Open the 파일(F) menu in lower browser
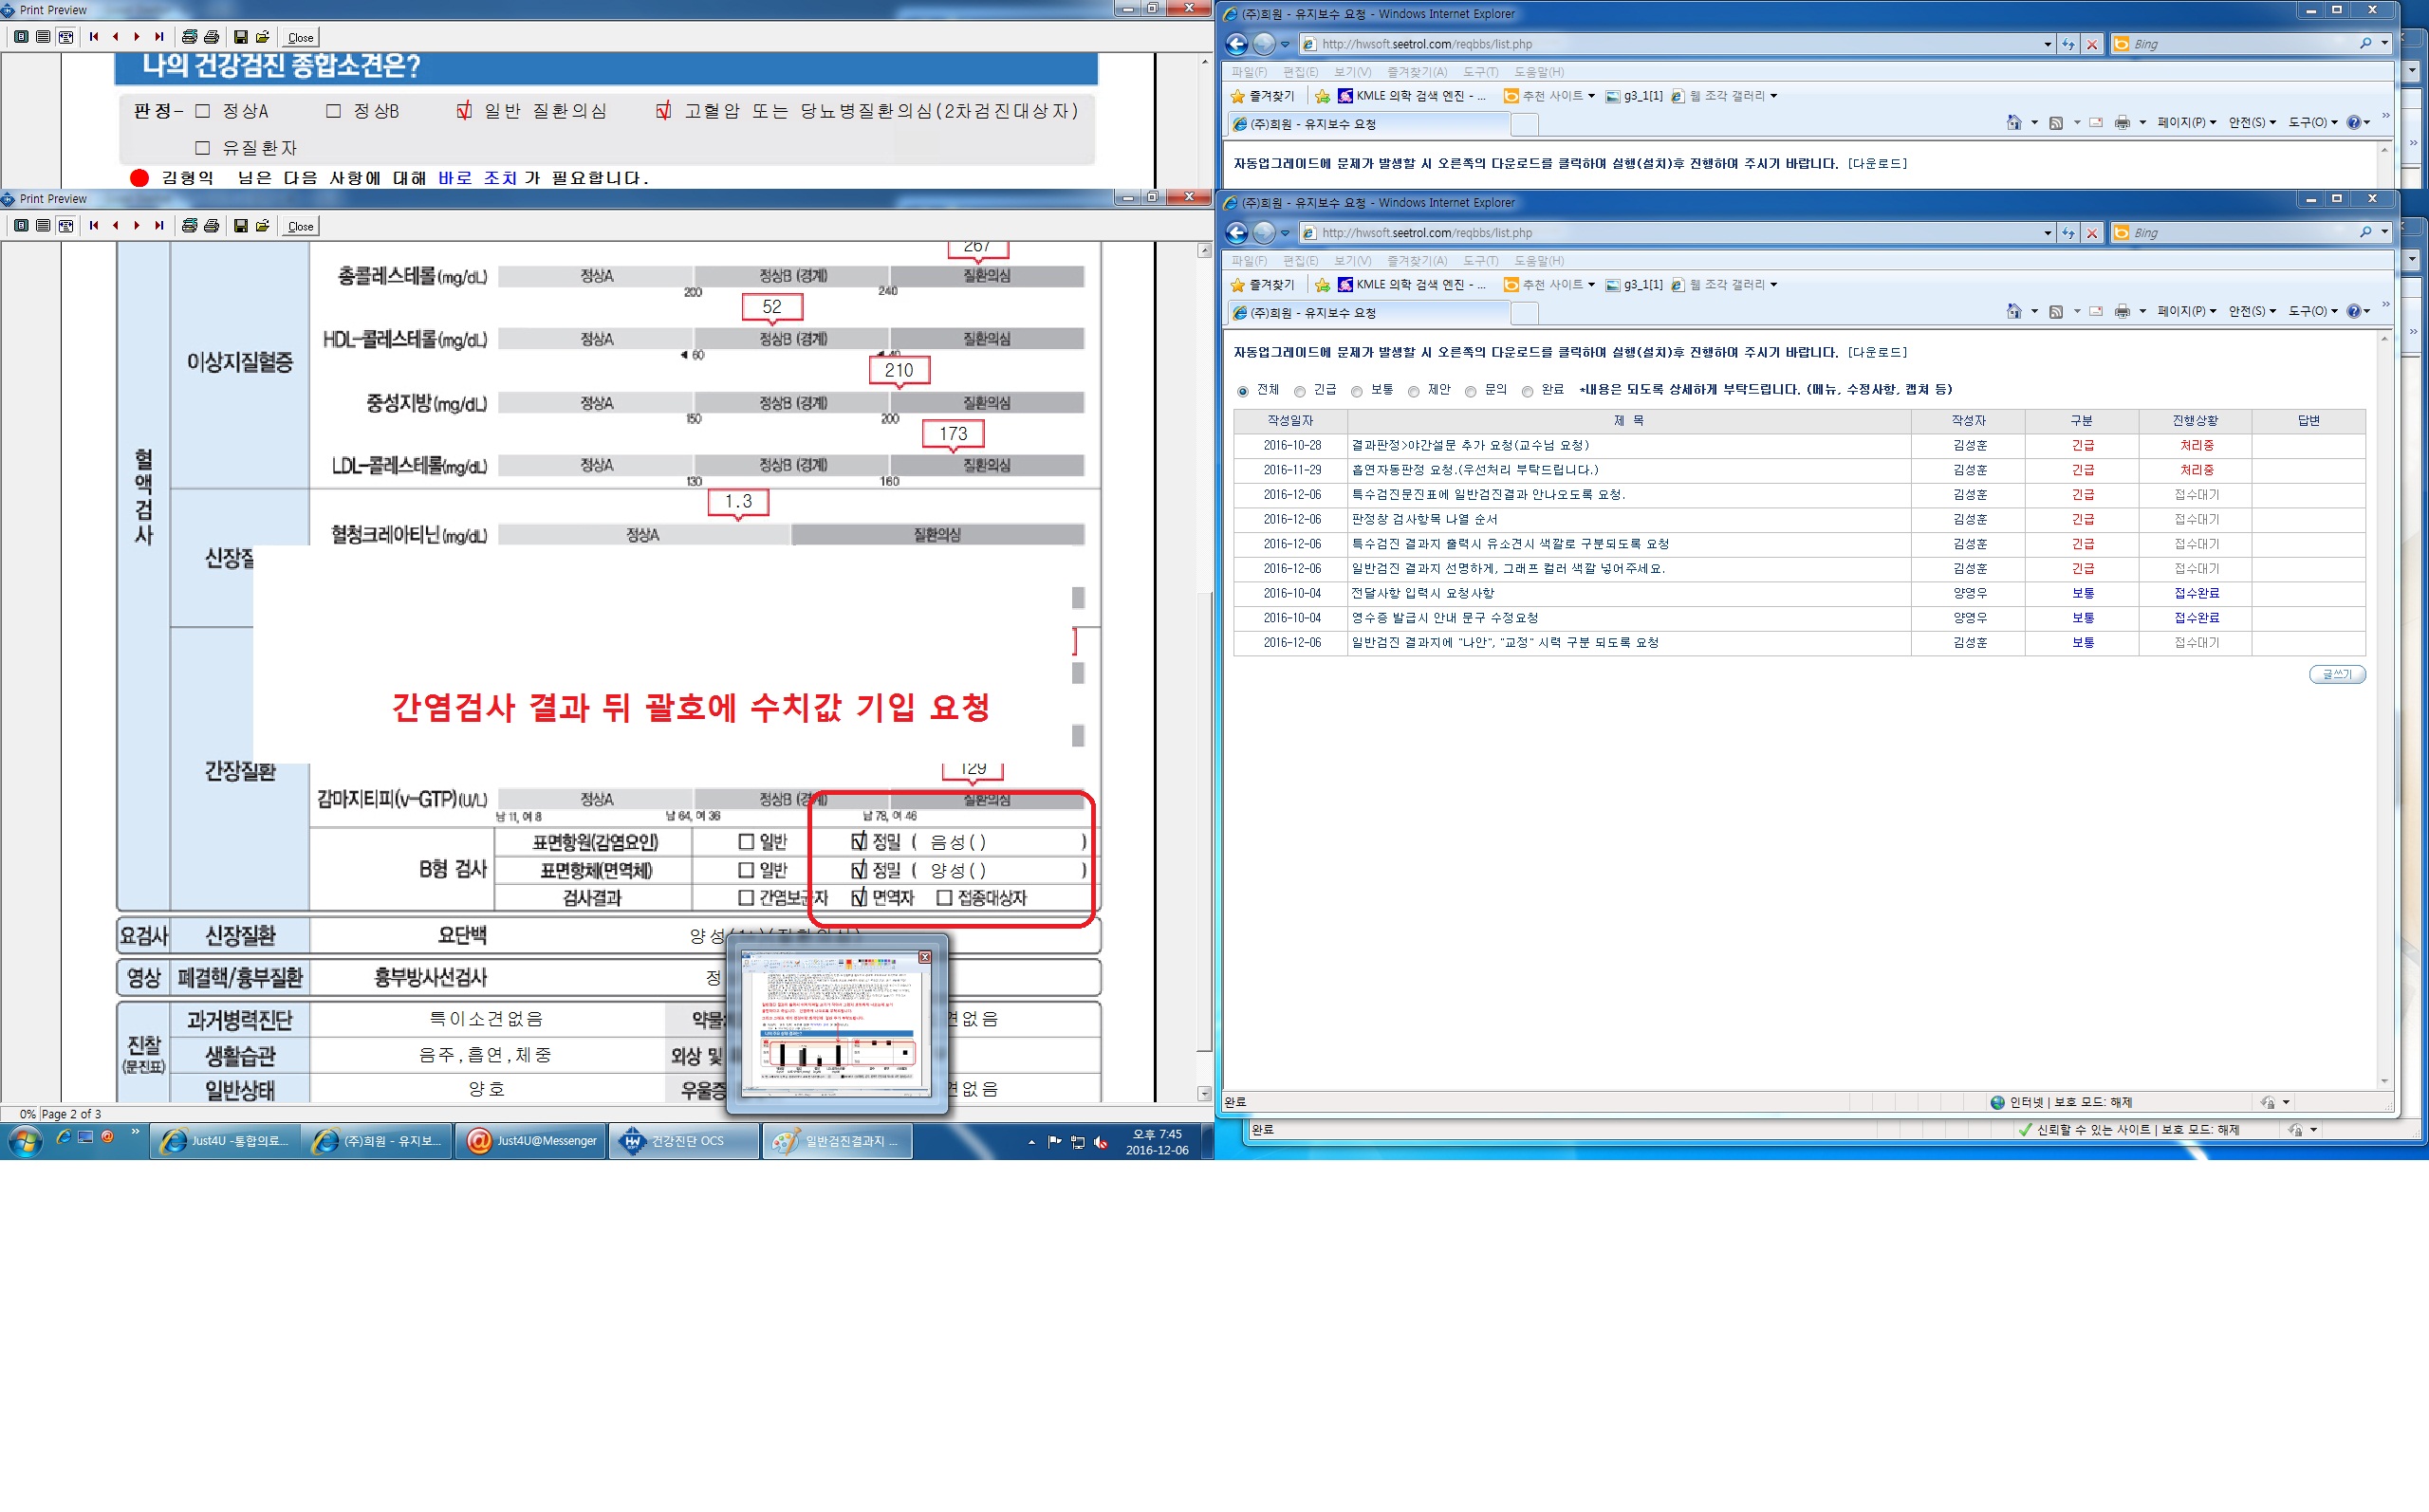Image resolution: width=2429 pixels, height=1512 pixels. tap(1249, 261)
